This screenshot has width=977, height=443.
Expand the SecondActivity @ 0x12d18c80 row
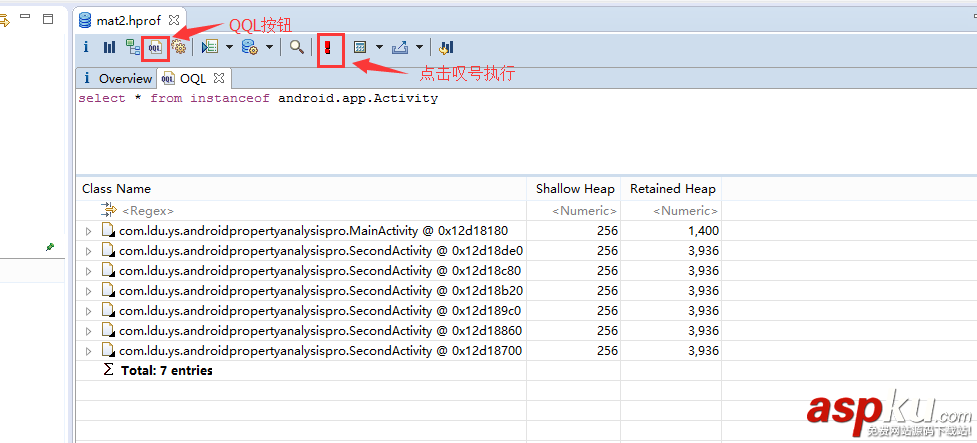coord(88,271)
